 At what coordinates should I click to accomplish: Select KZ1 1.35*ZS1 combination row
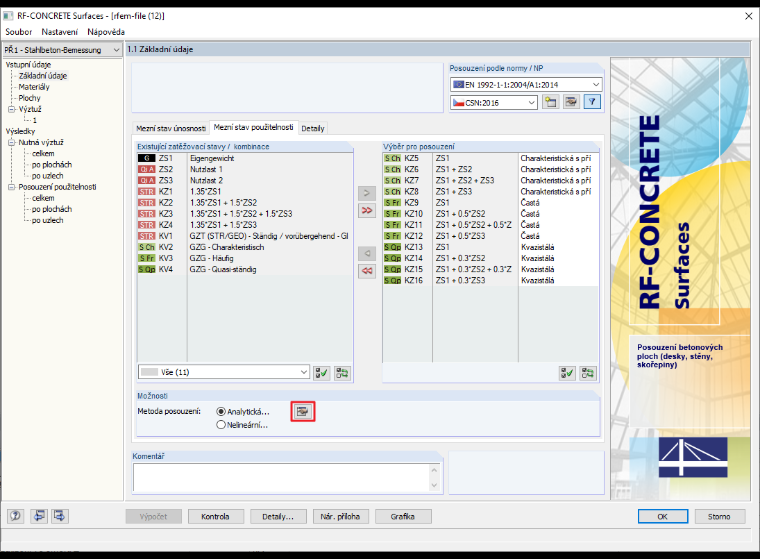point(244,192)
